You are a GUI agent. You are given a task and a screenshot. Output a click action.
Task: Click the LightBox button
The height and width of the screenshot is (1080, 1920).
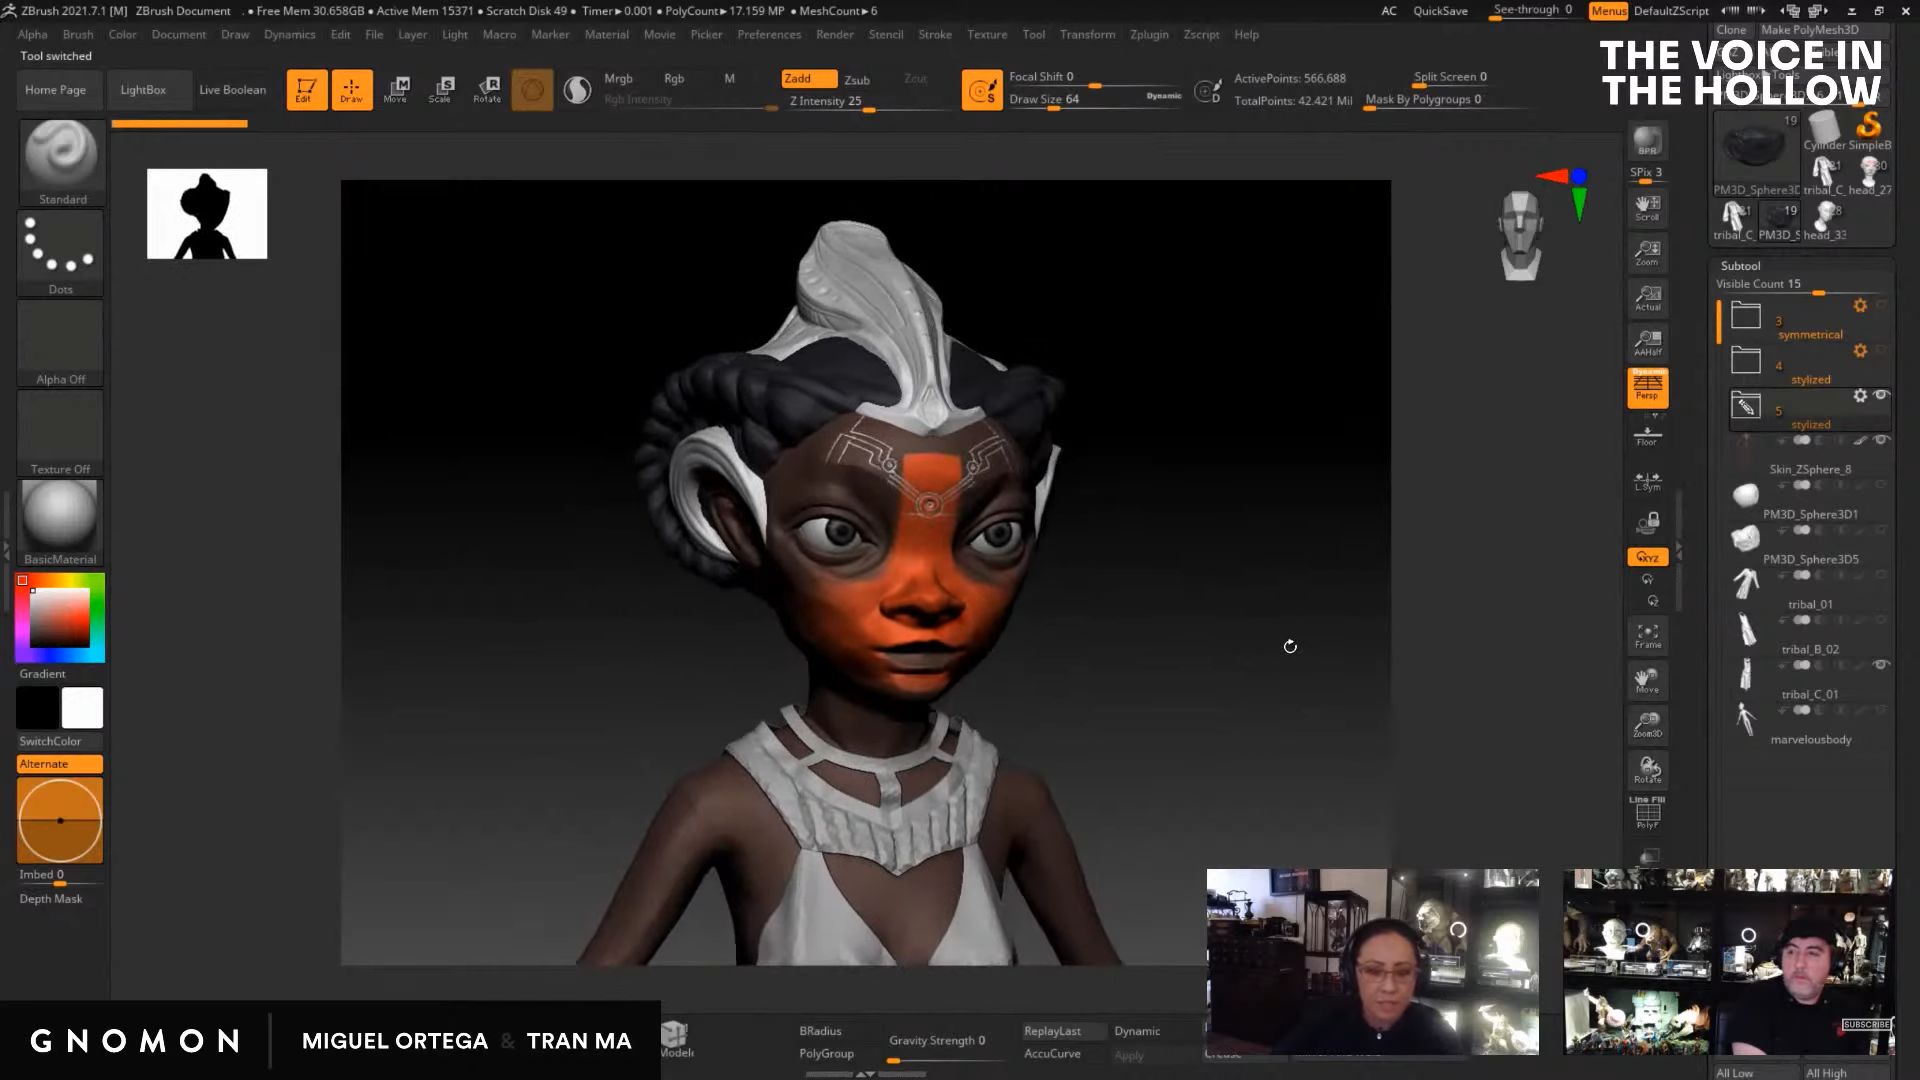point(143,89)
